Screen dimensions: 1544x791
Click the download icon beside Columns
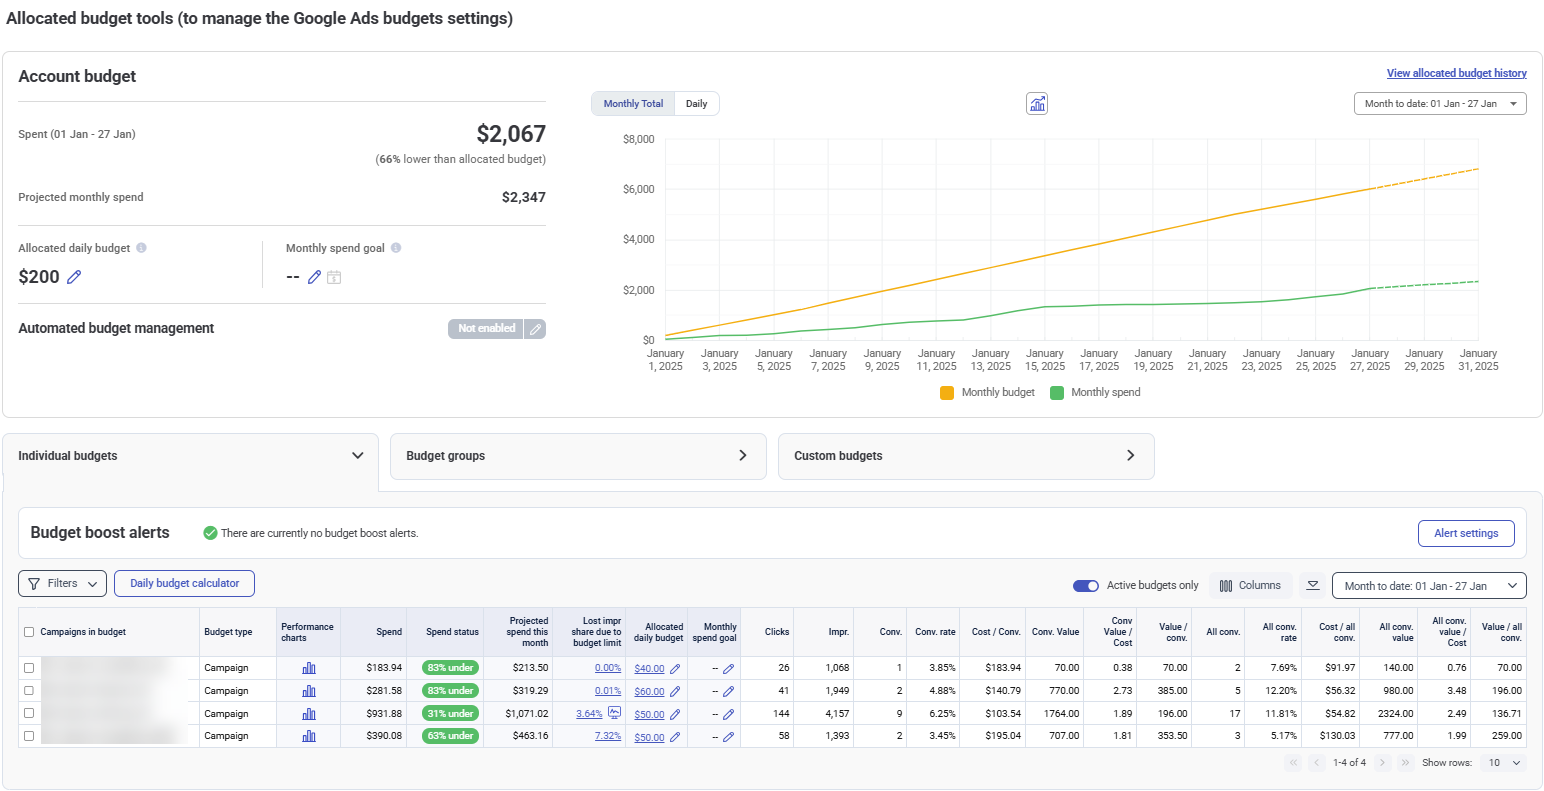pyautogui.click(x=1313, y=585)
